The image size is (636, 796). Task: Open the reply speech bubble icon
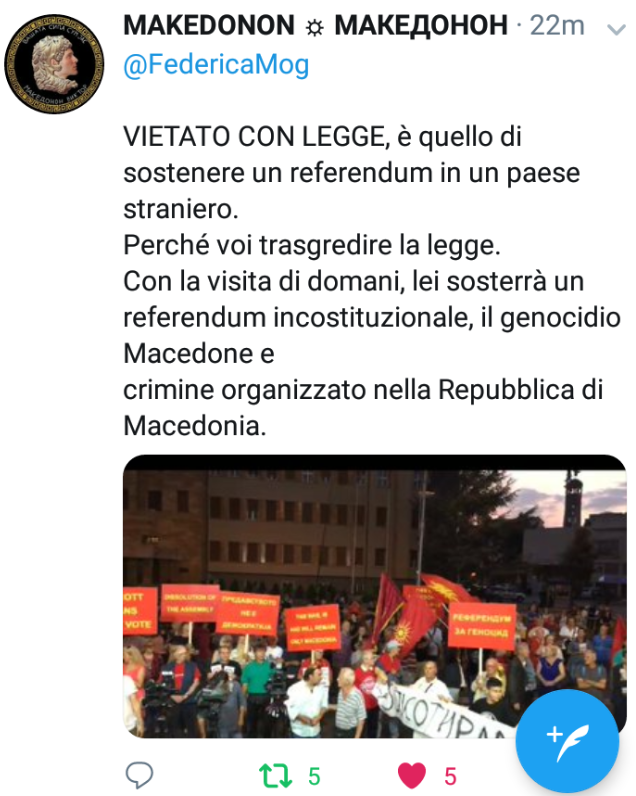139,775
